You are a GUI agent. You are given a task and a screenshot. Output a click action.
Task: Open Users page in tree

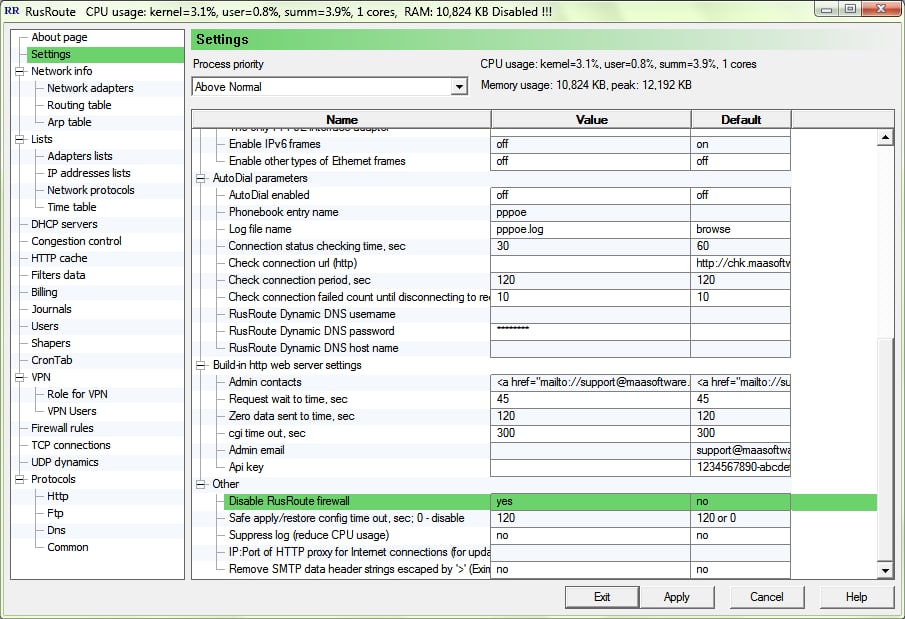tap(45, 326)
